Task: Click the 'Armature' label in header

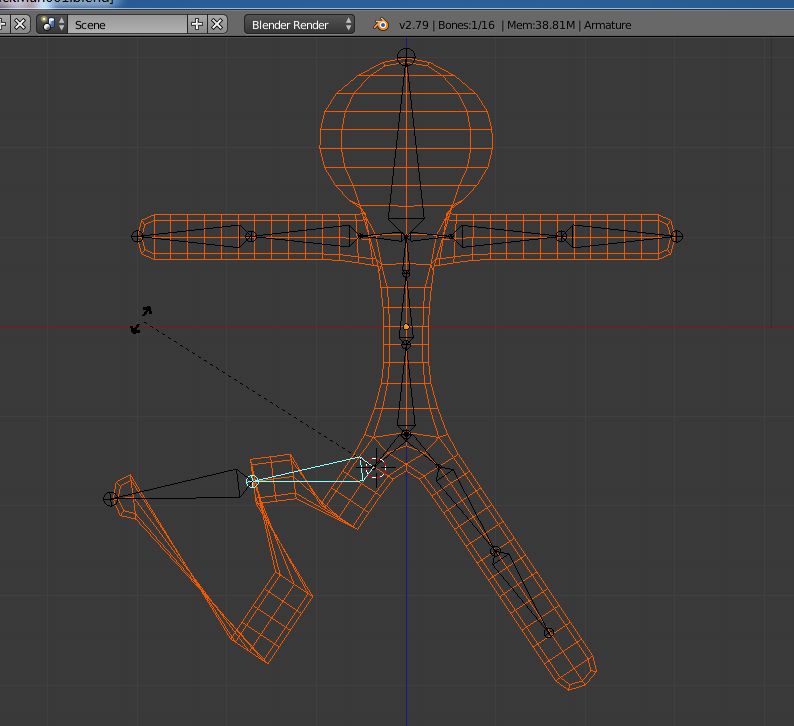Action: 607,25
